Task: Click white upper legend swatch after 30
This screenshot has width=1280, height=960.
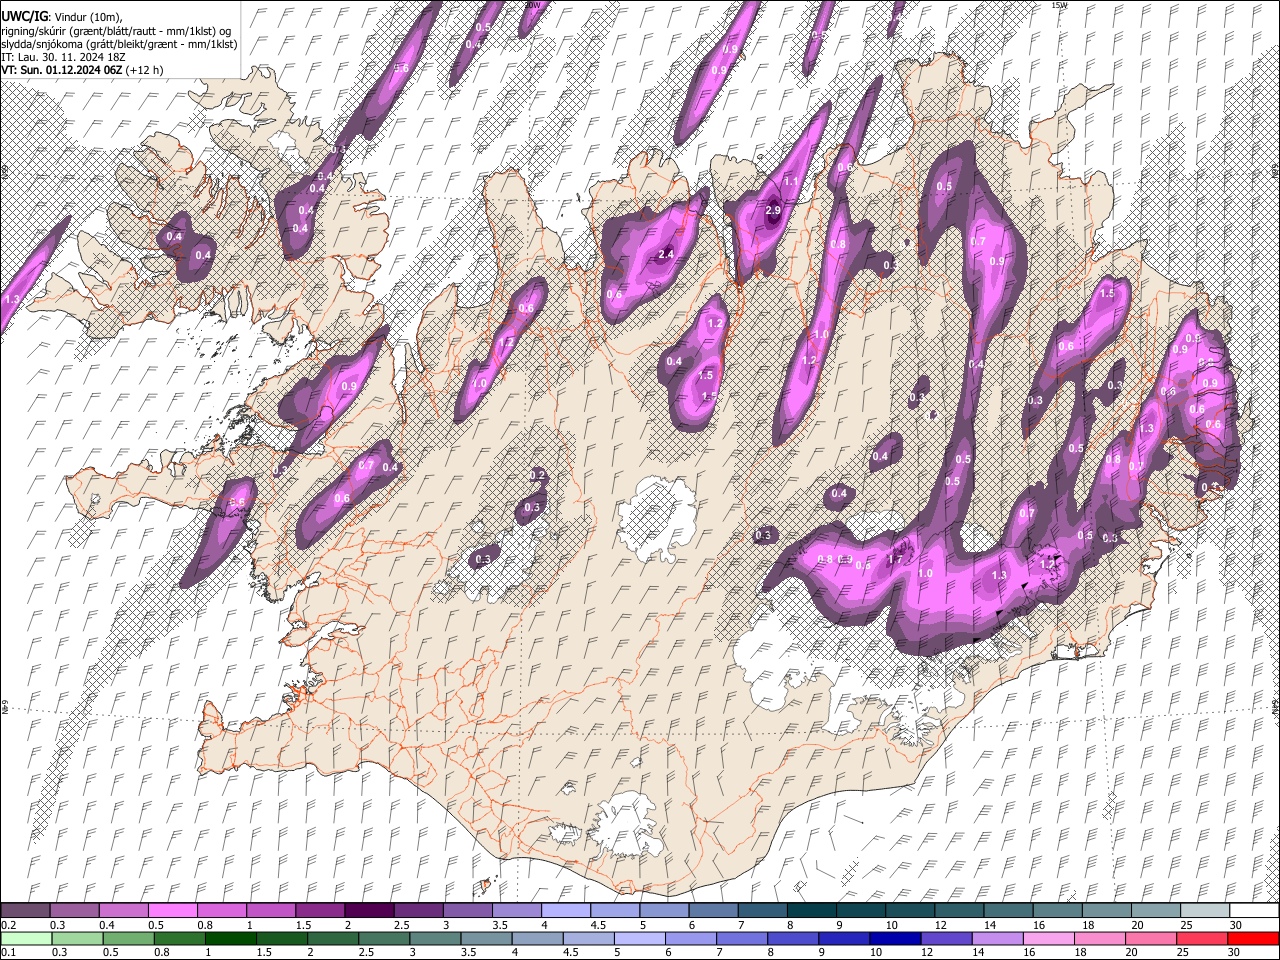Action: [1253, 911]
